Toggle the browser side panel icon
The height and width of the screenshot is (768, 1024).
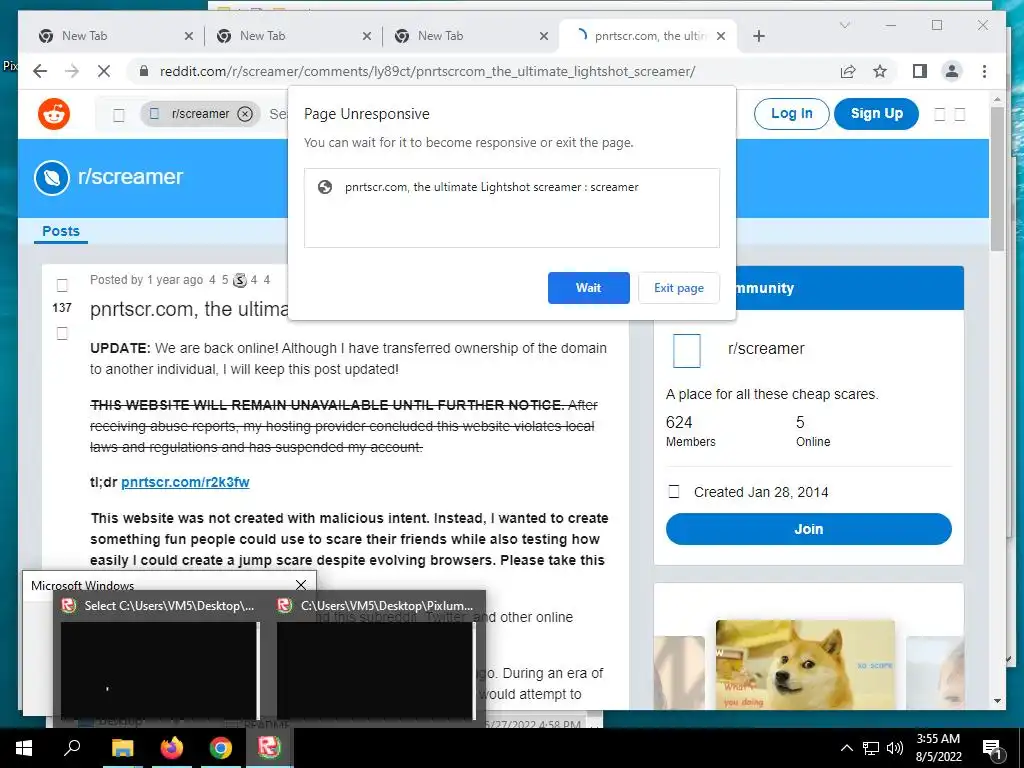[920, 71]
